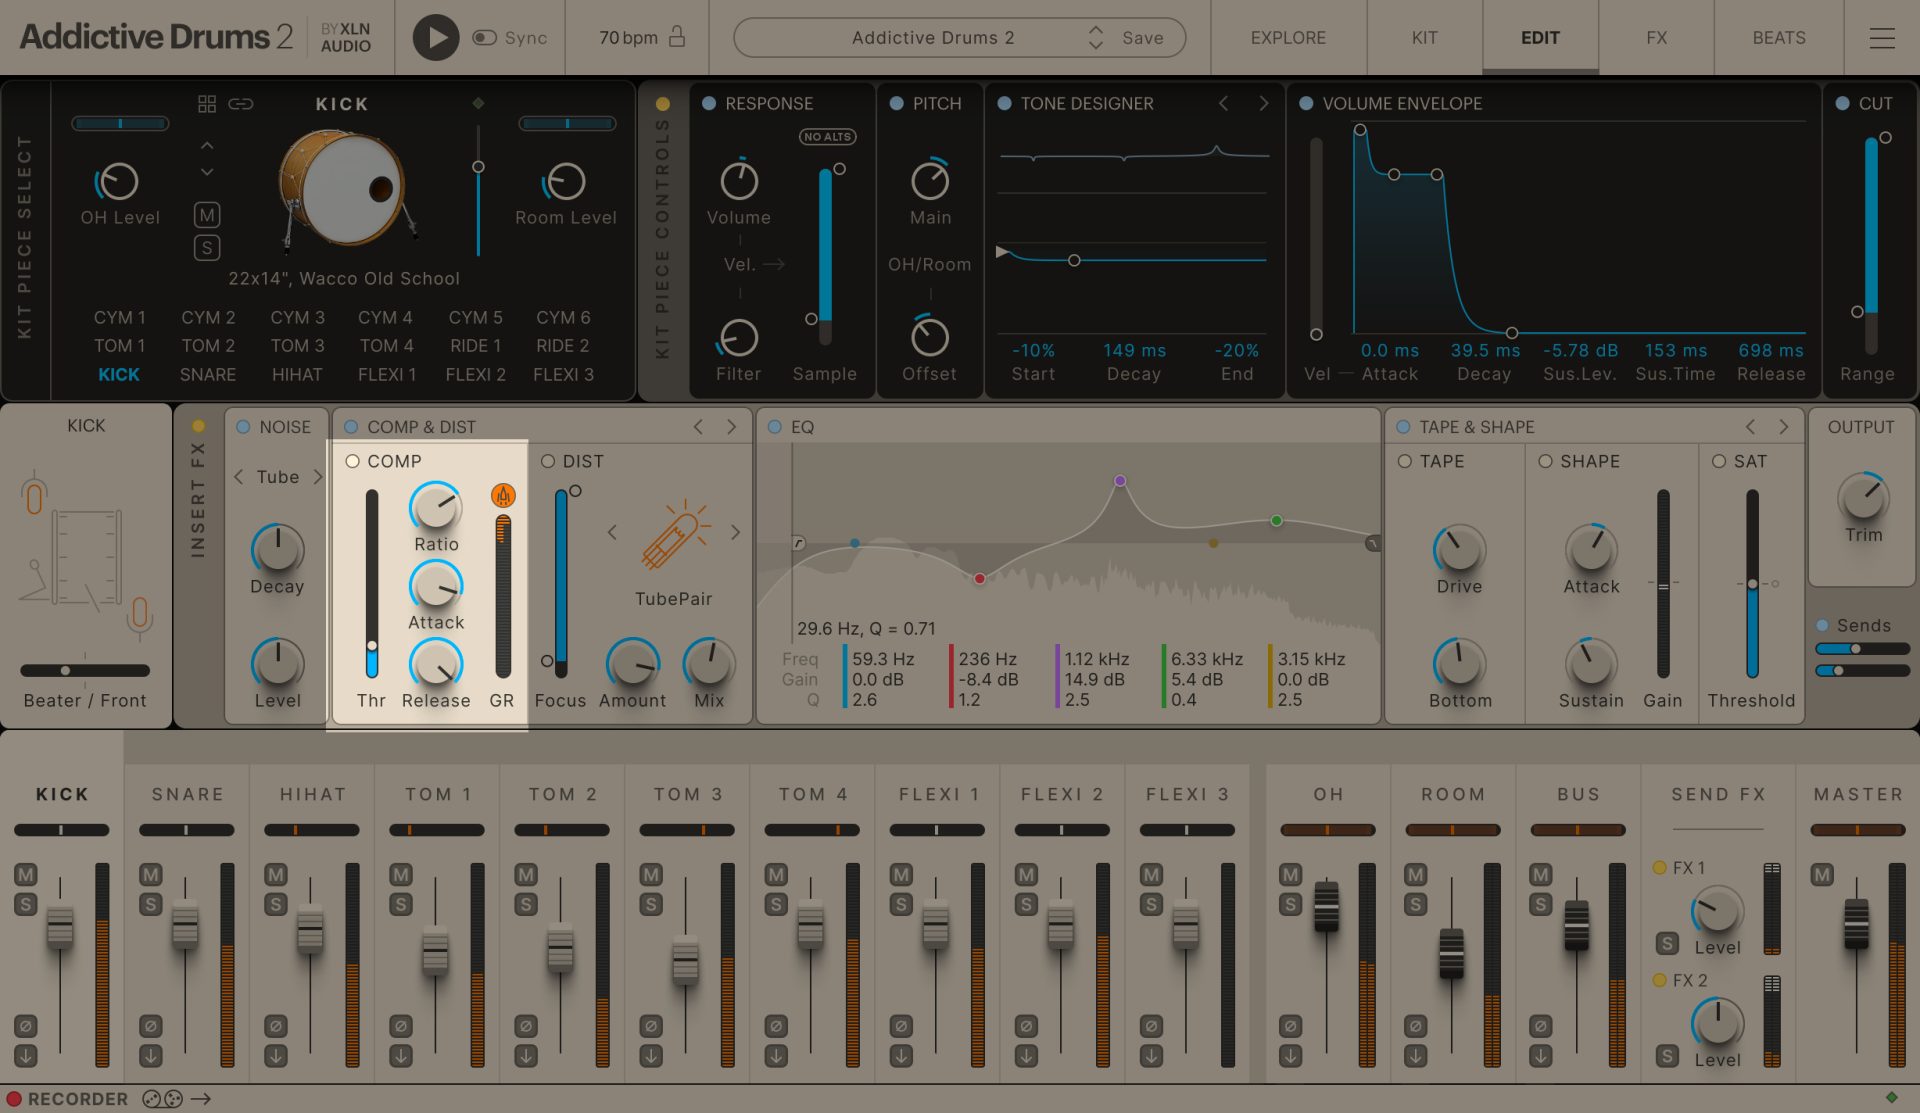
Task: Toggle the NOISE effect power
Action: click(x=242, y=427)
